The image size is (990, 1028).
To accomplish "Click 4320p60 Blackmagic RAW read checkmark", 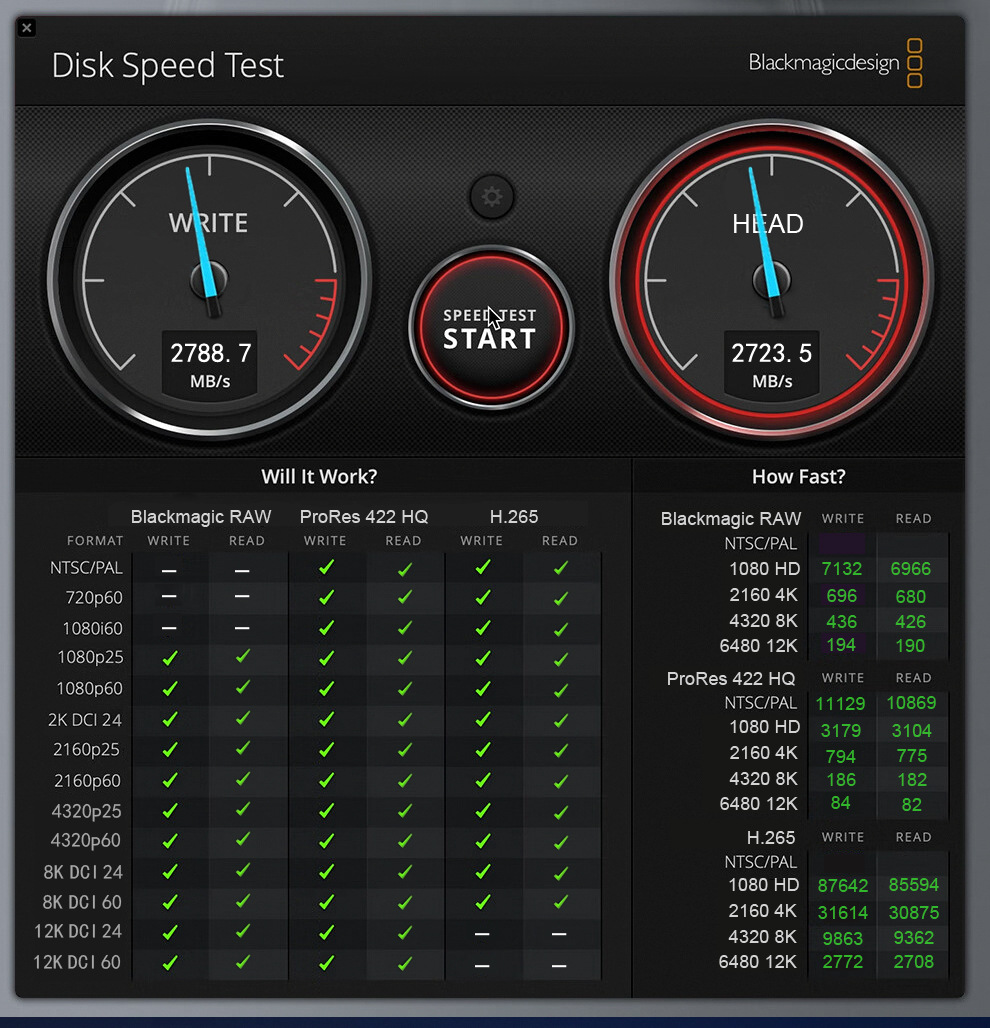I will tap(243, 839).
